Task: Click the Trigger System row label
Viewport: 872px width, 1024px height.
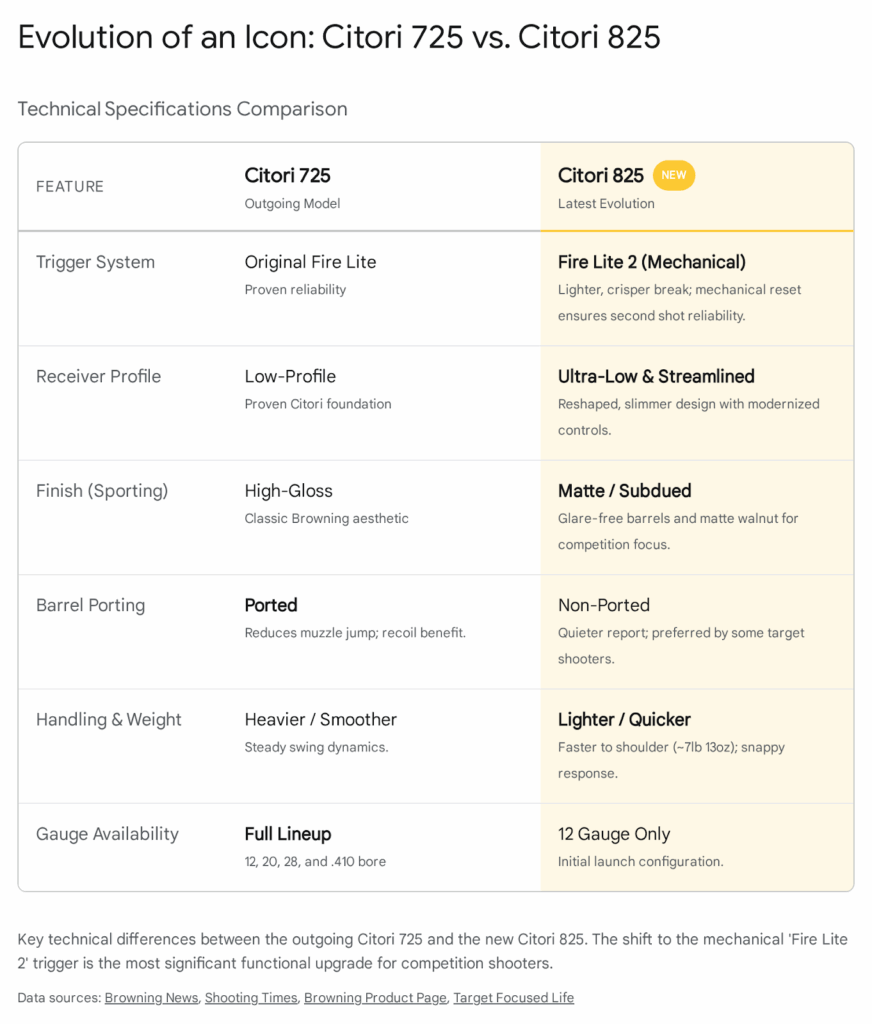Action: [x=95, y=262]
